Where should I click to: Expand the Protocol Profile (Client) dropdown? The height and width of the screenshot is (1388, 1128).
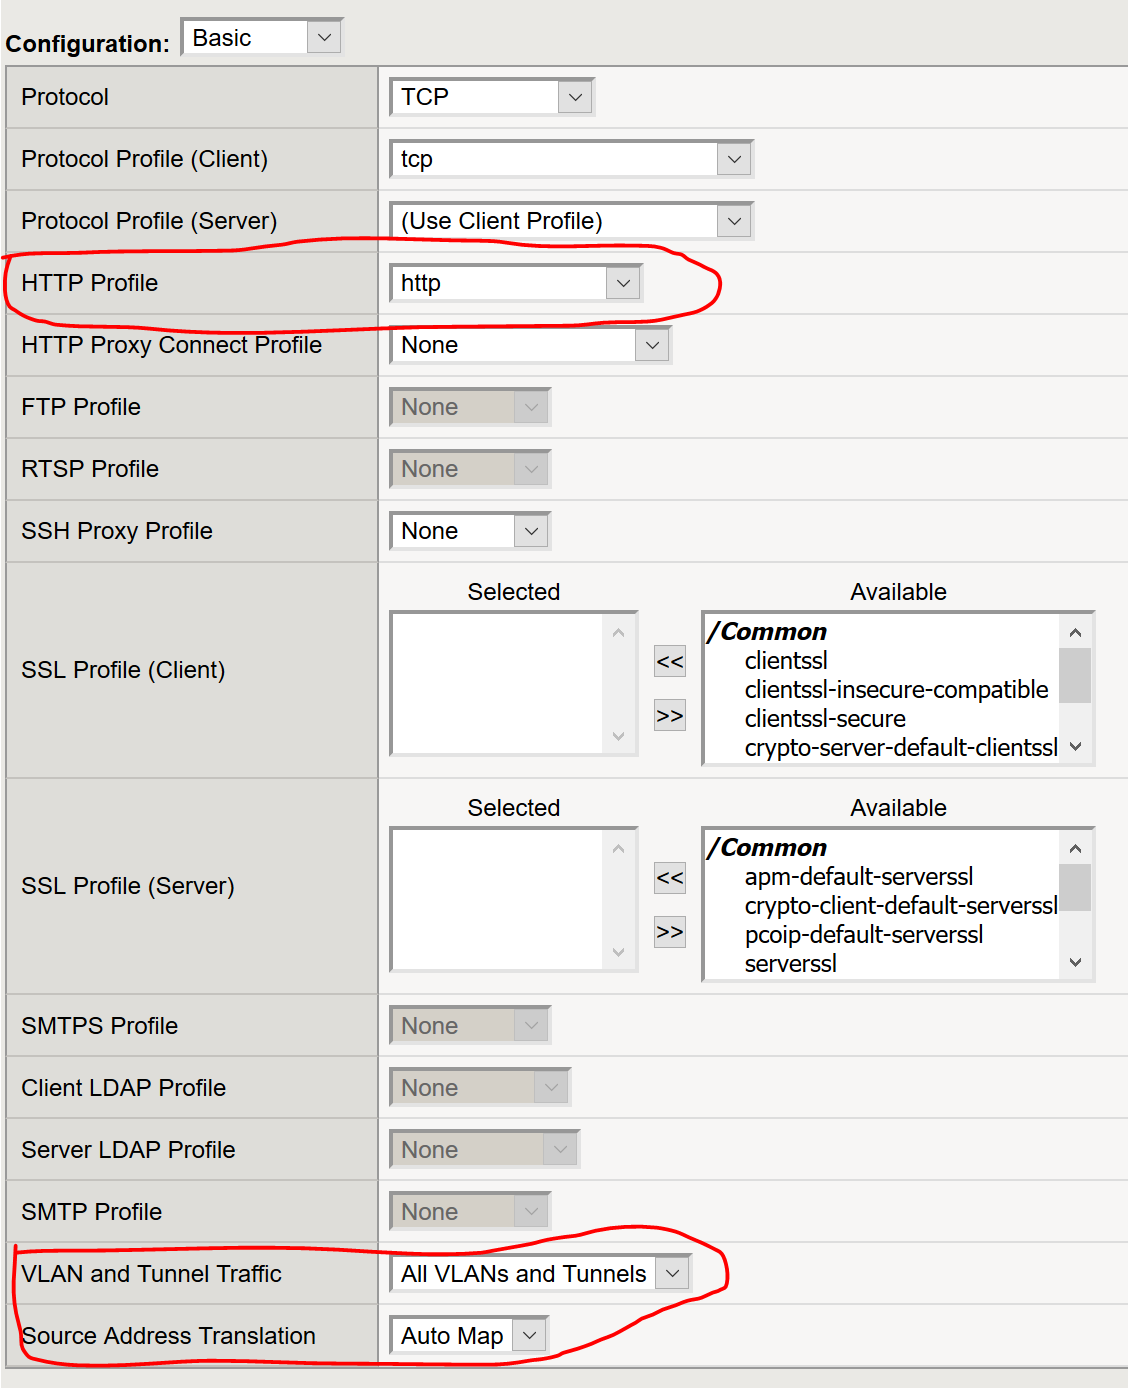click(x=570, y=159)
